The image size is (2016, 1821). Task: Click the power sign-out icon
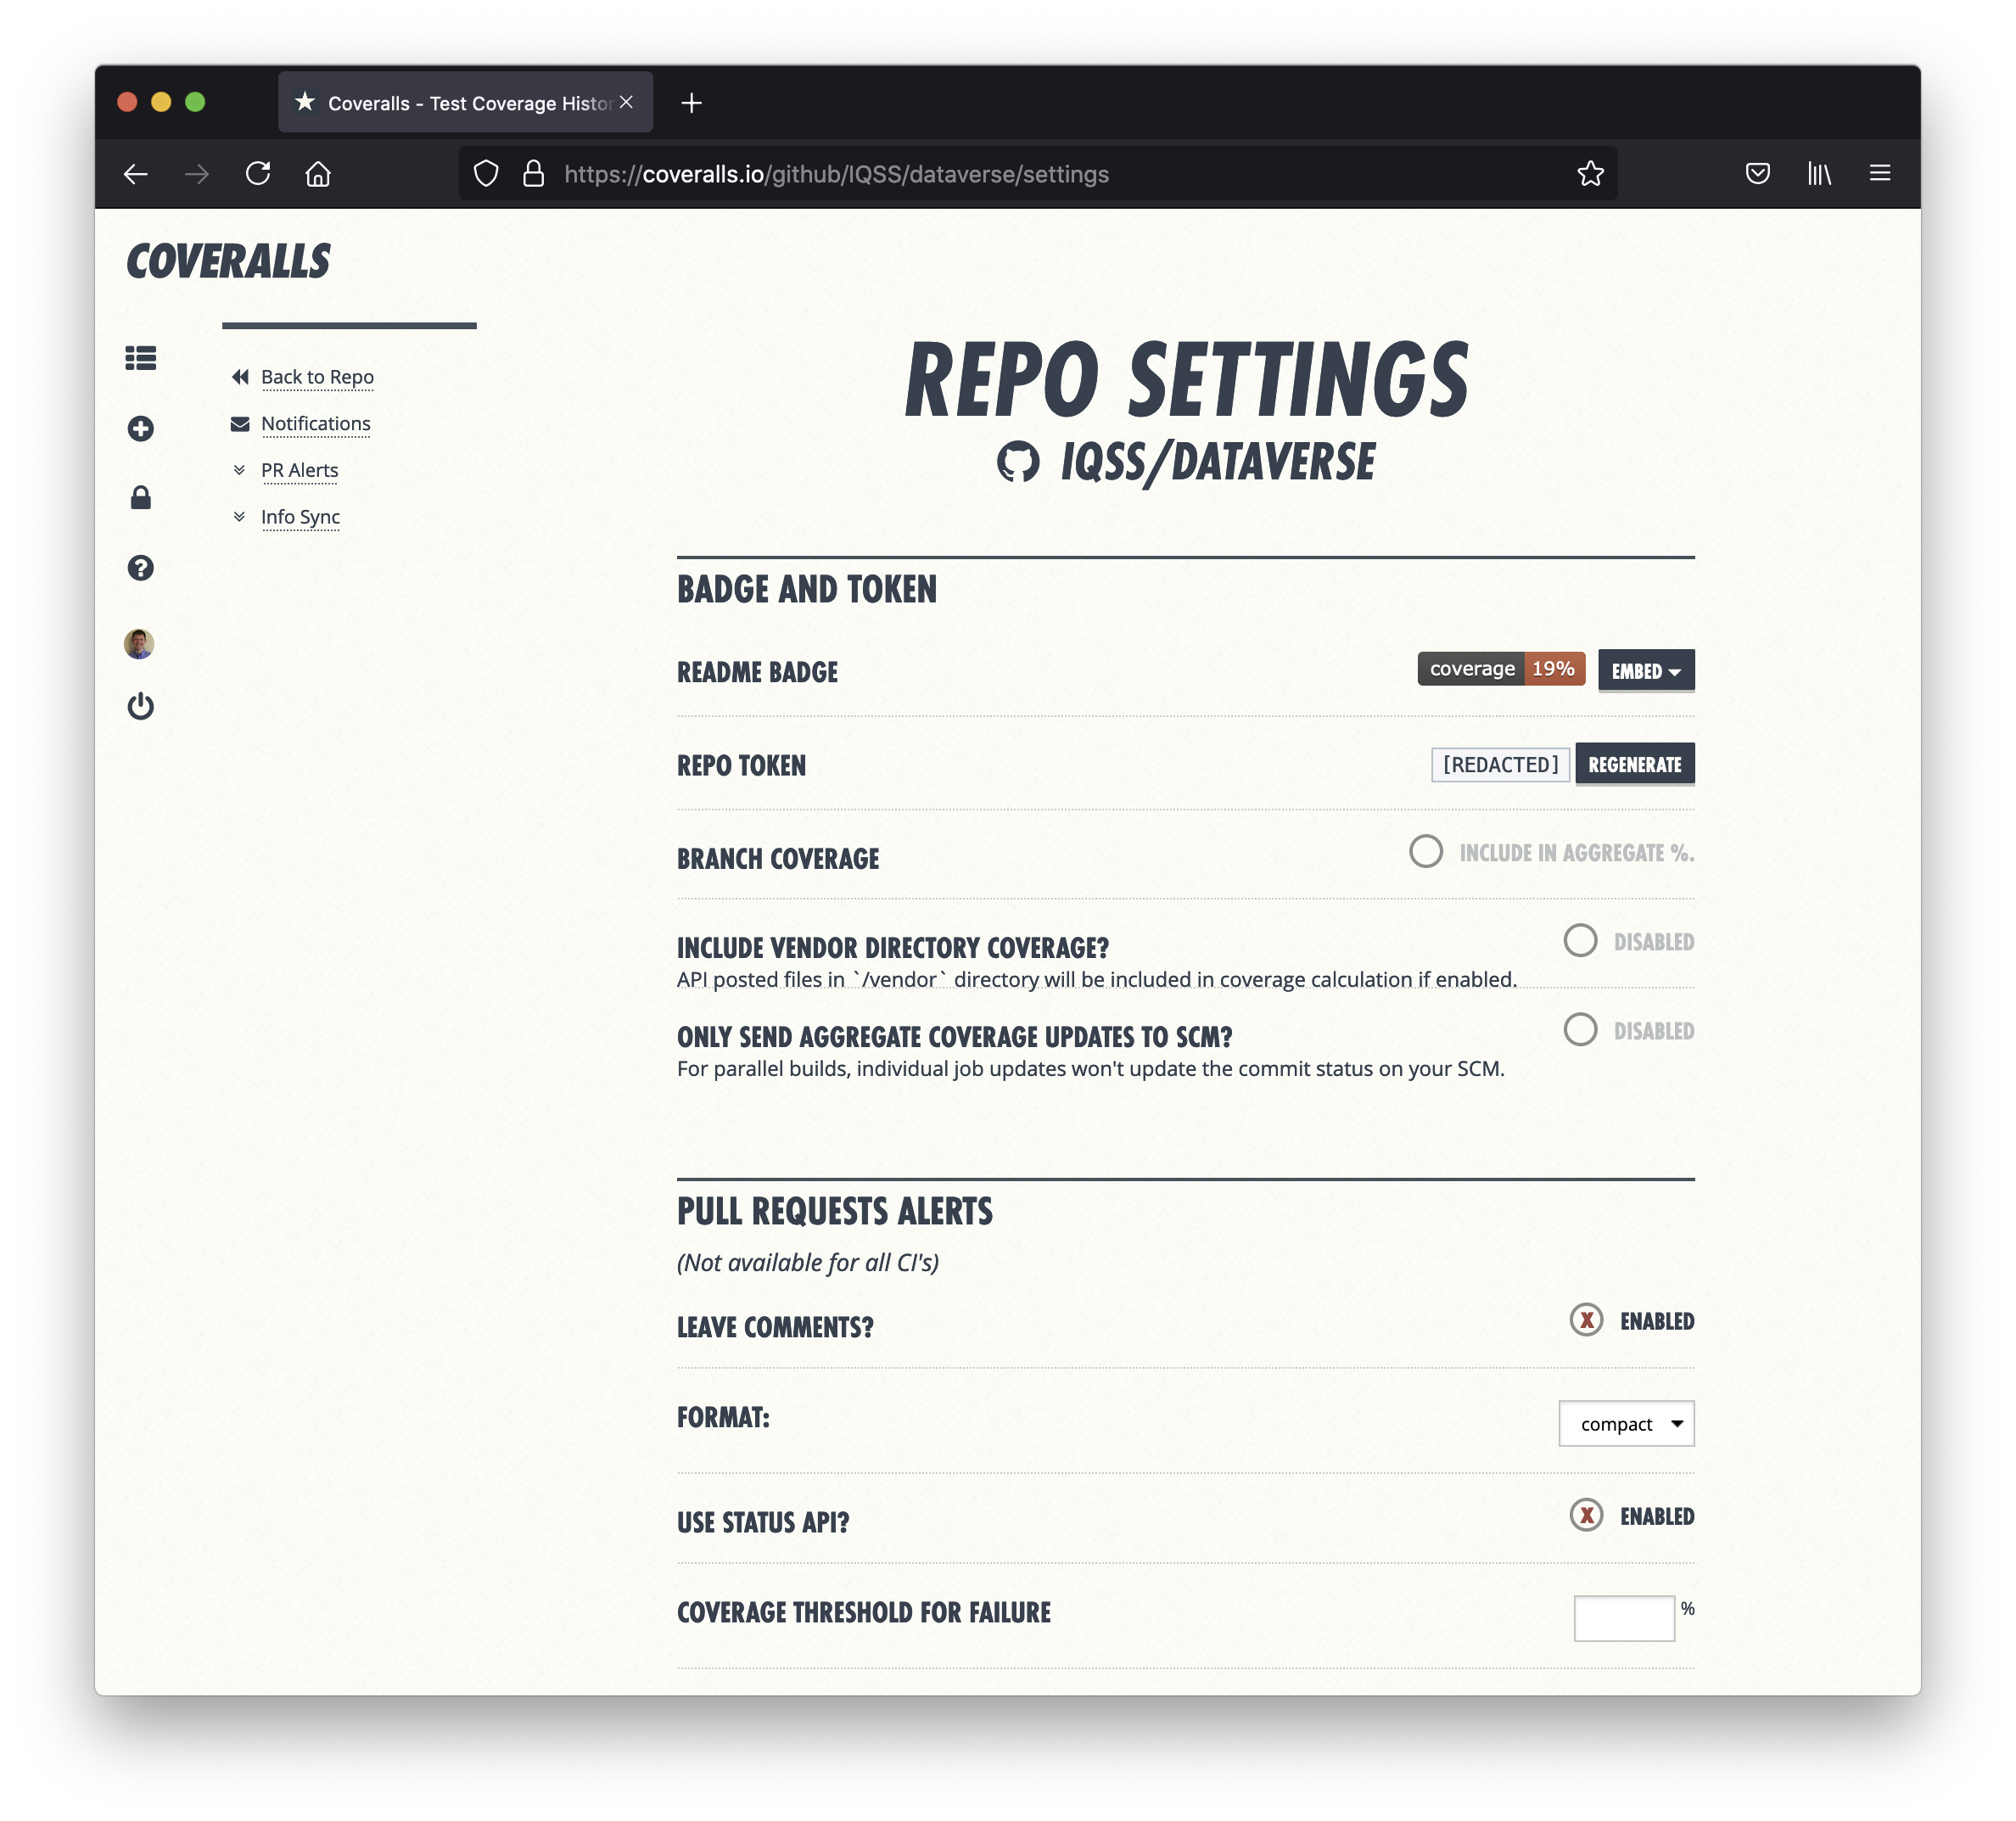140,706
